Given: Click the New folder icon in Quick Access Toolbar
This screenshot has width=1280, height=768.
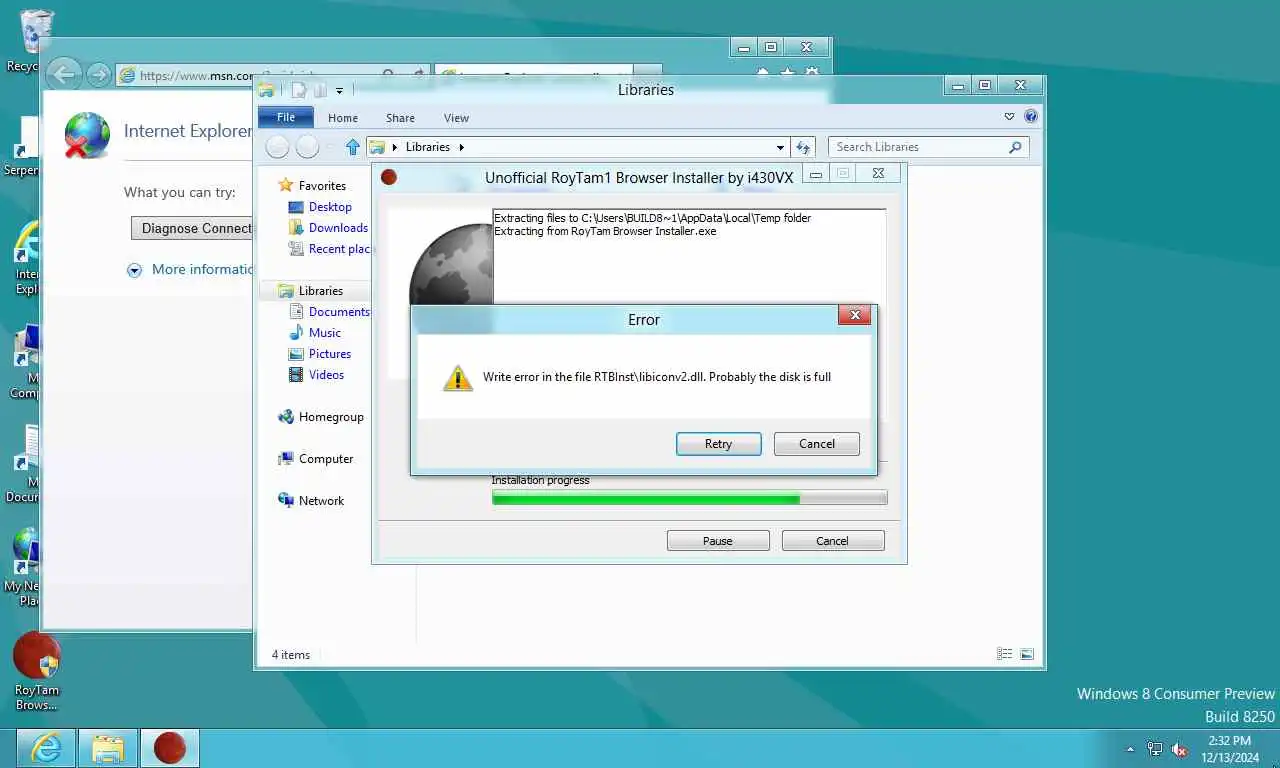Looking at the screenshot, I should coord(320,90).
